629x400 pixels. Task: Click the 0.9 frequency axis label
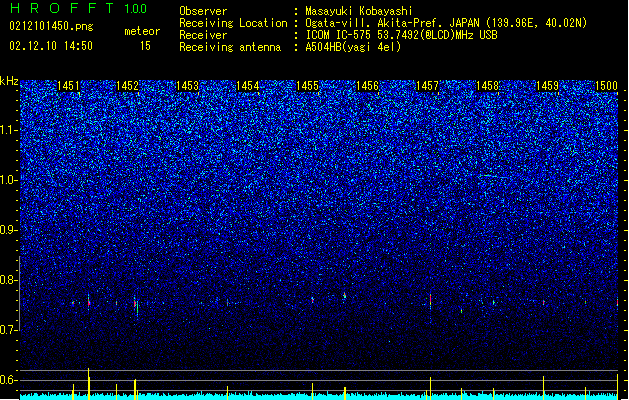point(9,230)
